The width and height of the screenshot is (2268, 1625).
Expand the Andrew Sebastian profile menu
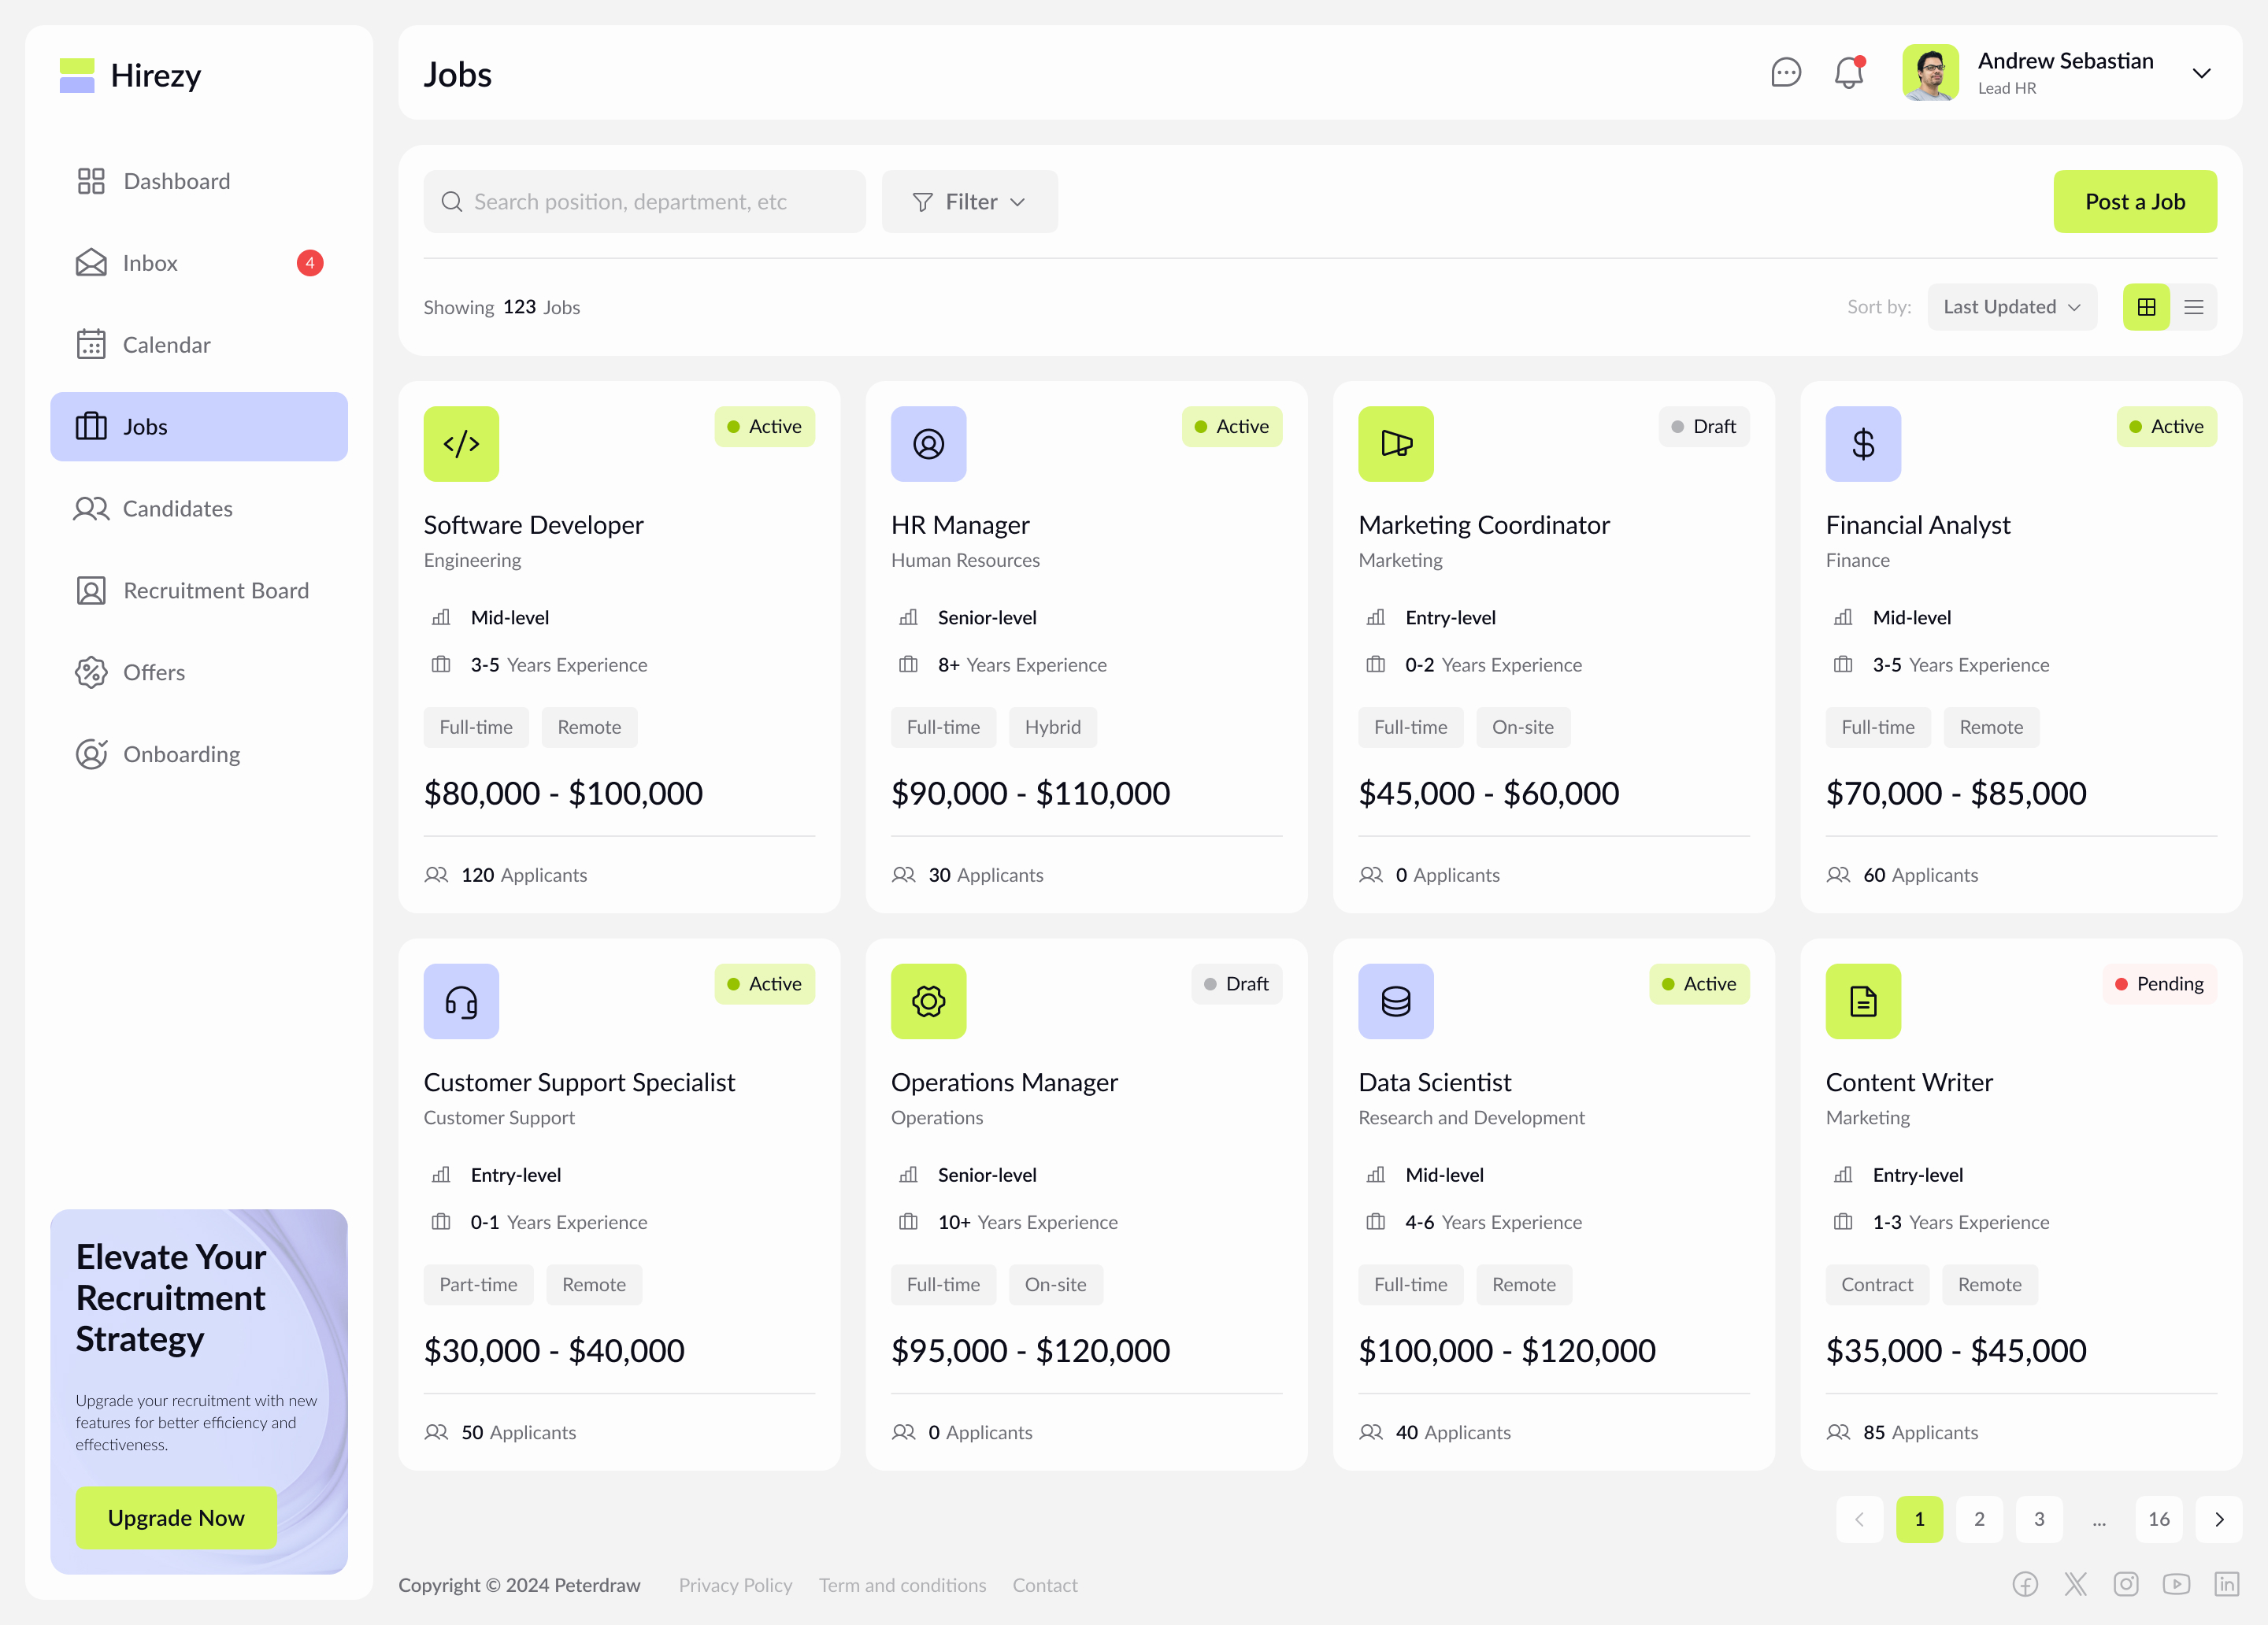2201,73
